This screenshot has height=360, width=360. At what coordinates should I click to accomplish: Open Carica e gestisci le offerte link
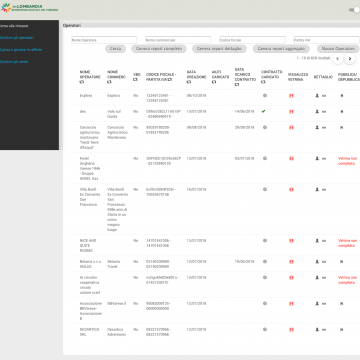21,50
